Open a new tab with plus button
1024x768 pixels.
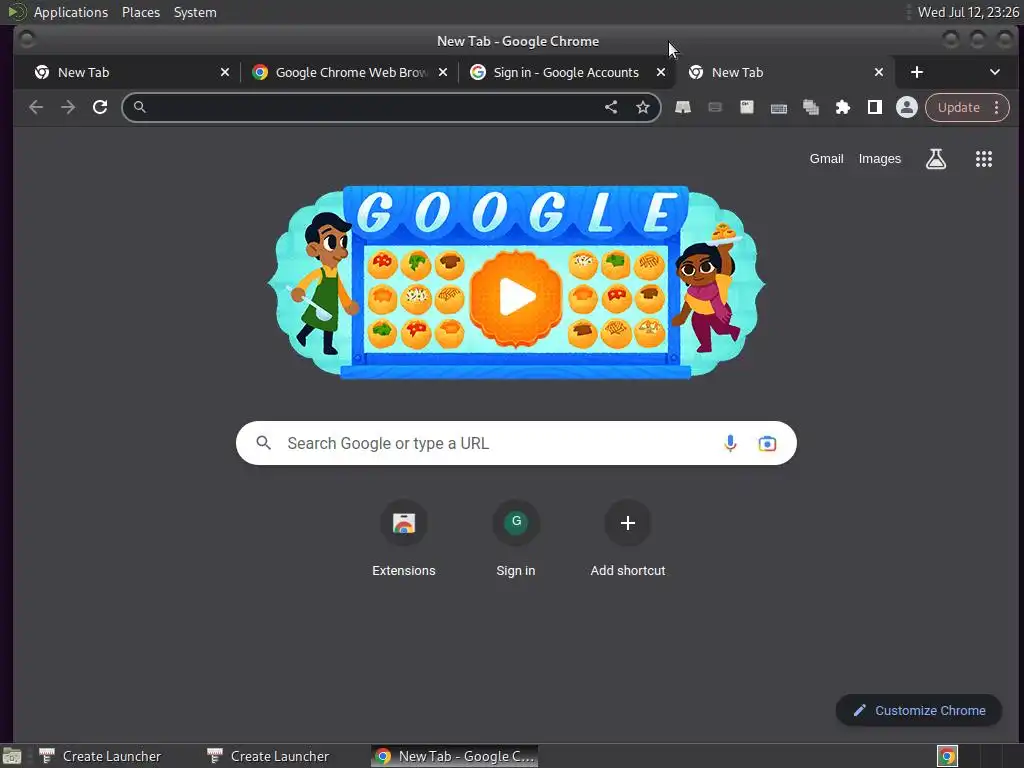coord(917,72)
